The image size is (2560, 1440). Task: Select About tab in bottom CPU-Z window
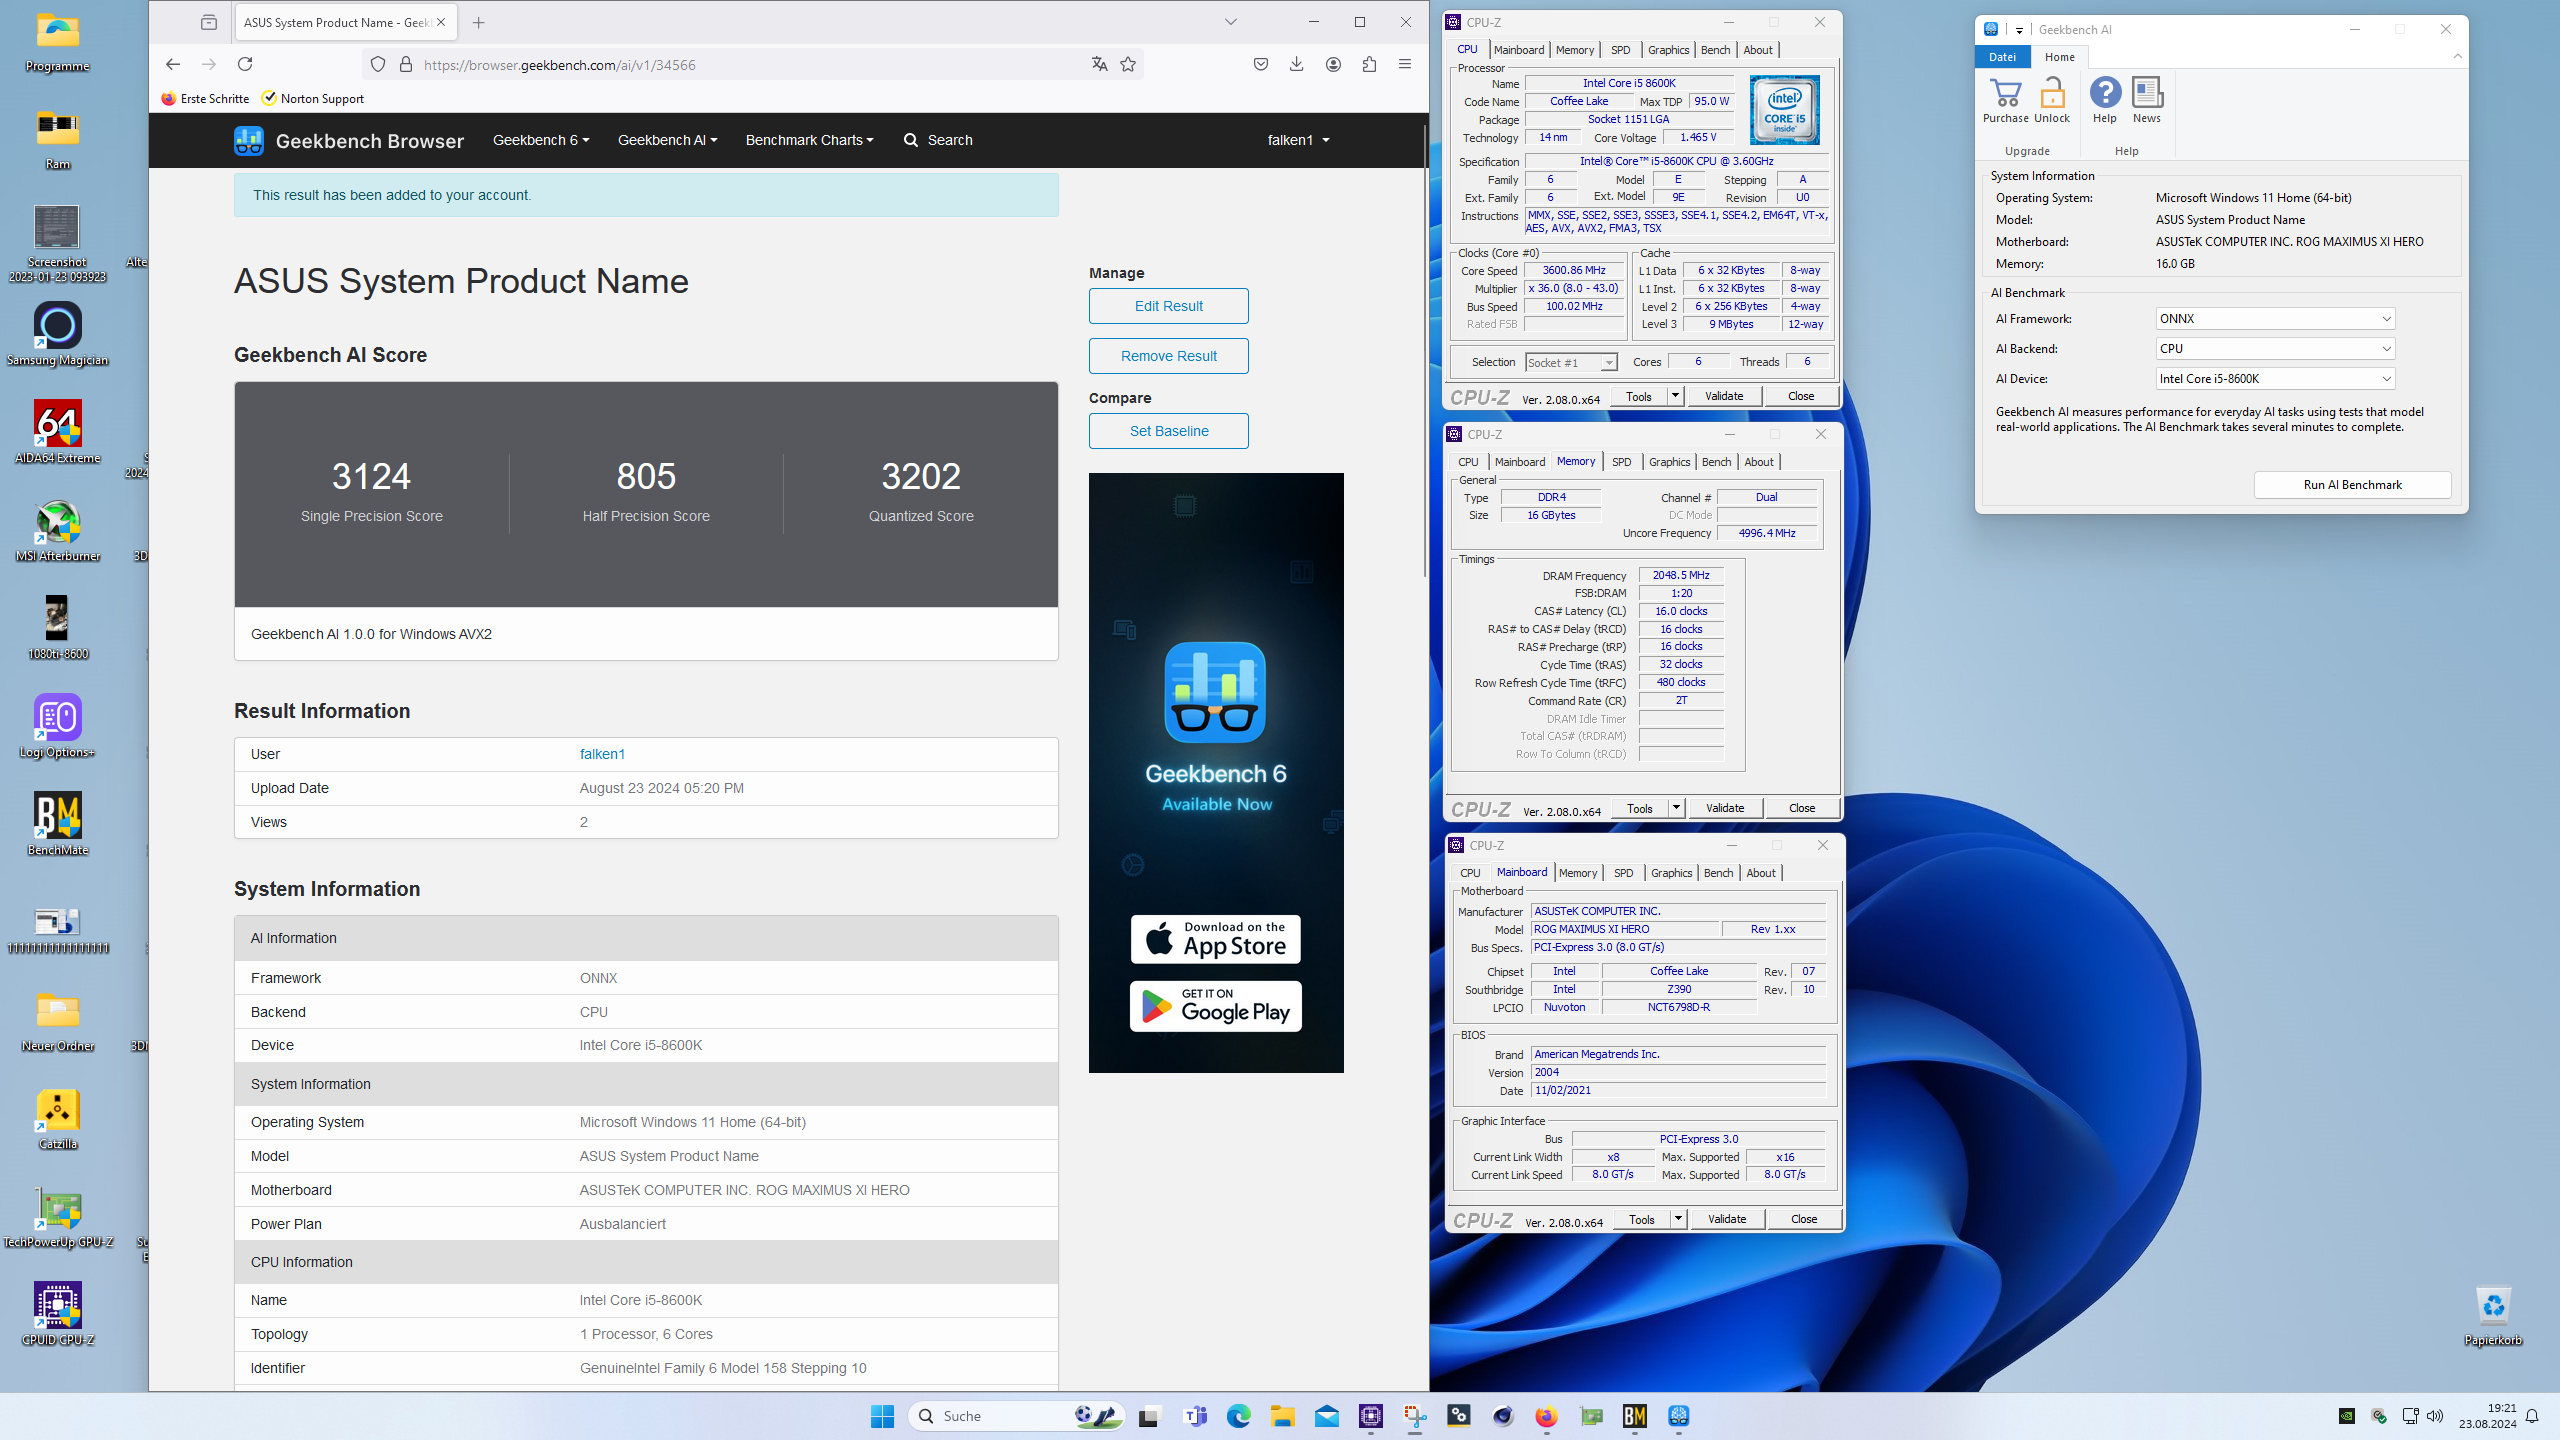1761,873
